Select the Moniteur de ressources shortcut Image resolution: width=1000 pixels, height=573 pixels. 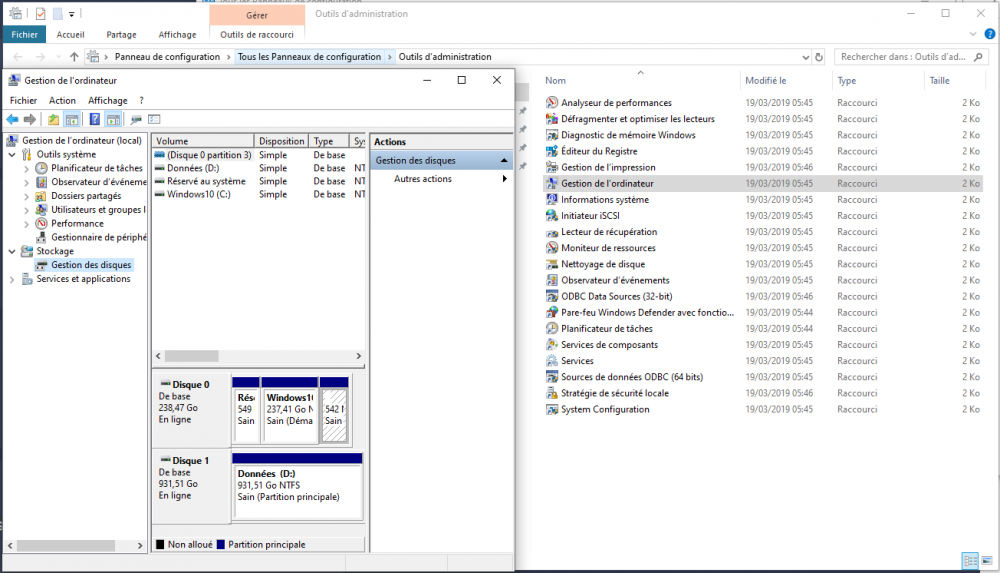click(x=608, y=248)
